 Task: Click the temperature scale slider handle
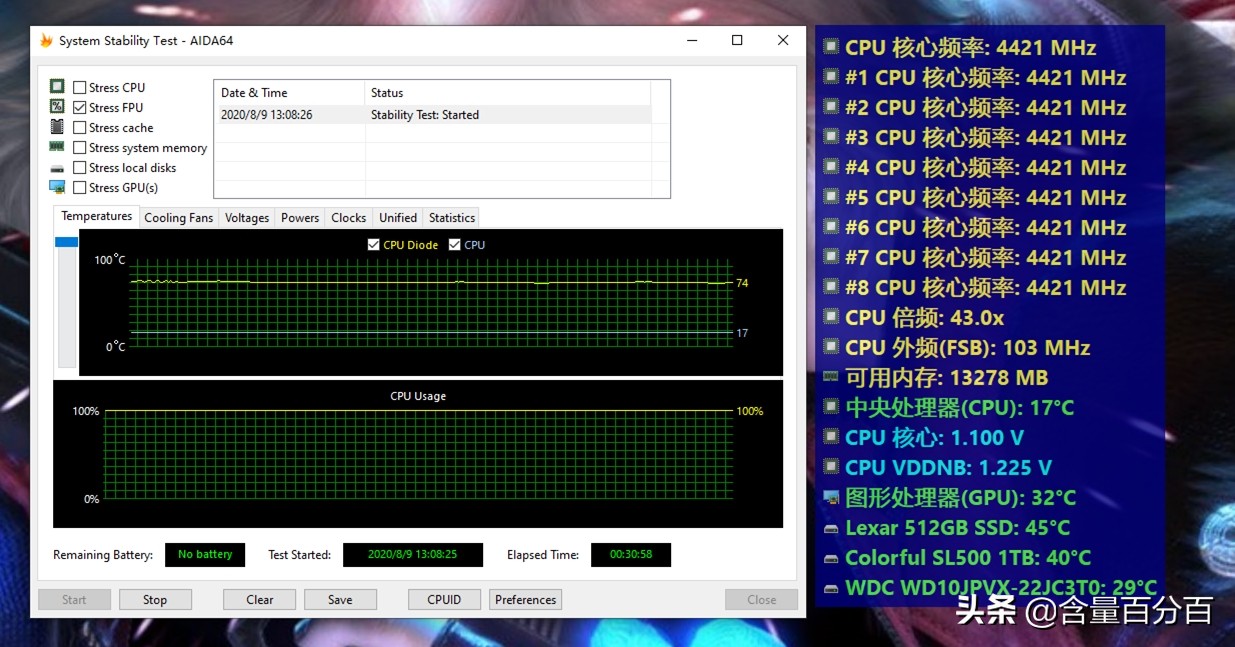[66, 240]
